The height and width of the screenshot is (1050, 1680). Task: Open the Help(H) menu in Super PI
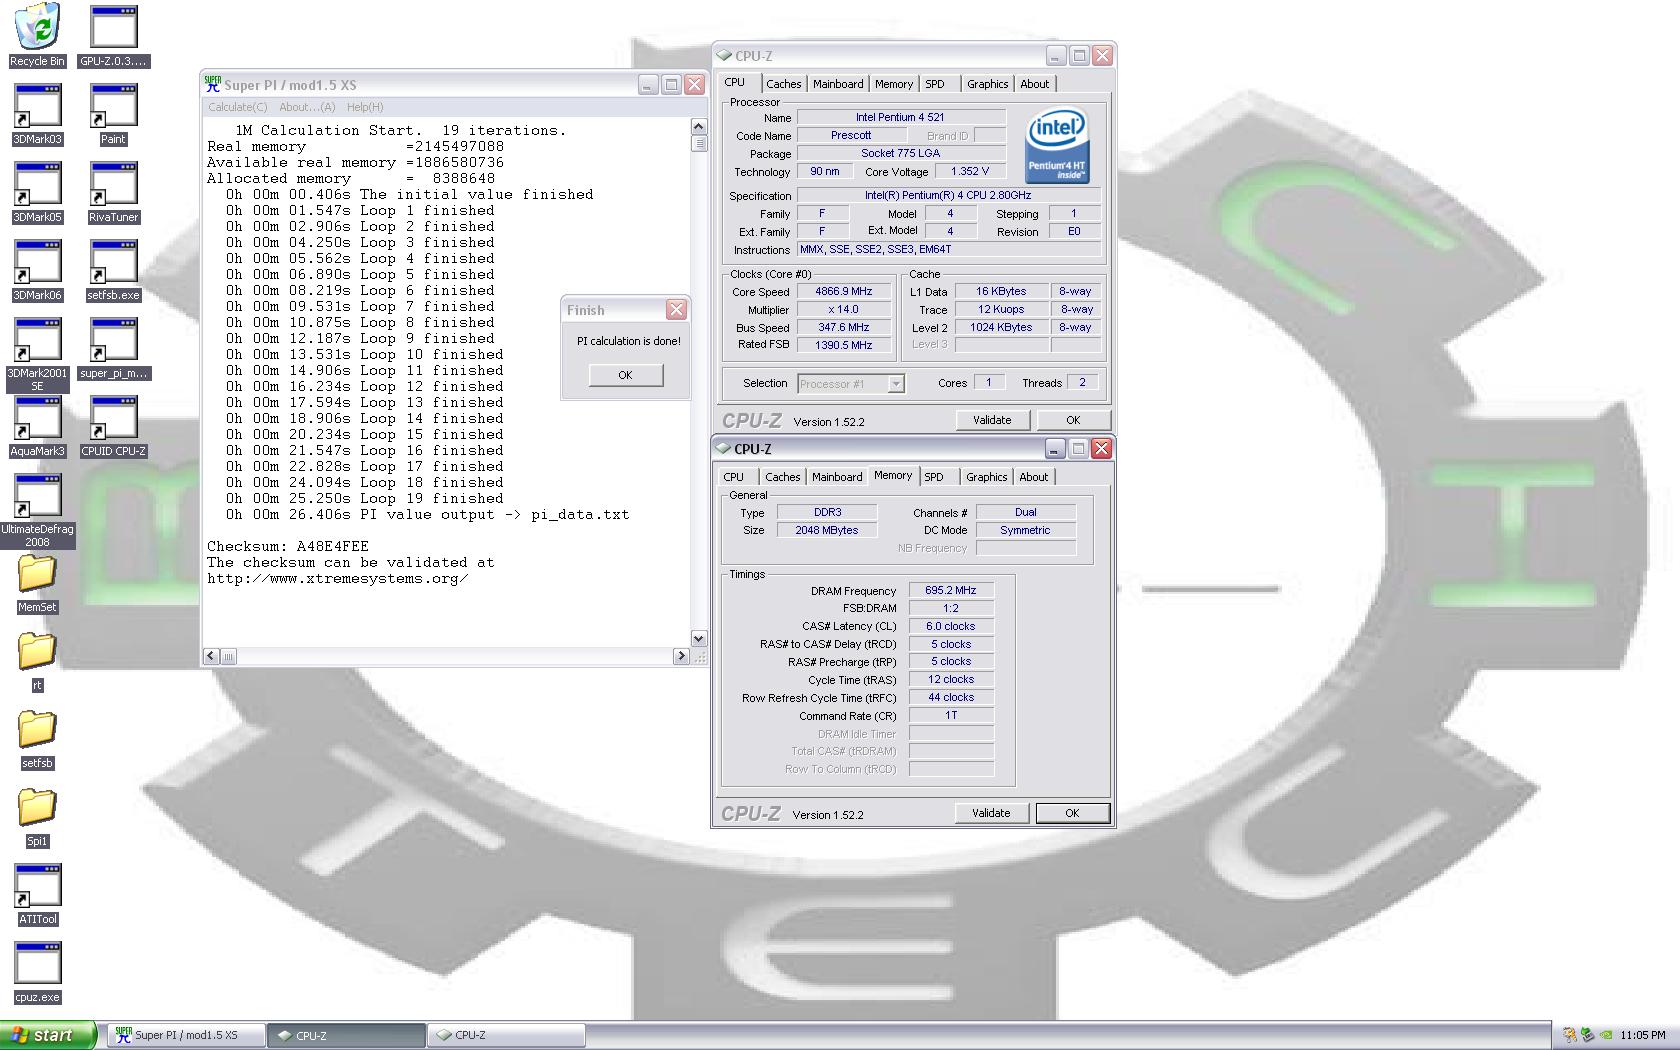(x=365, y=107)
